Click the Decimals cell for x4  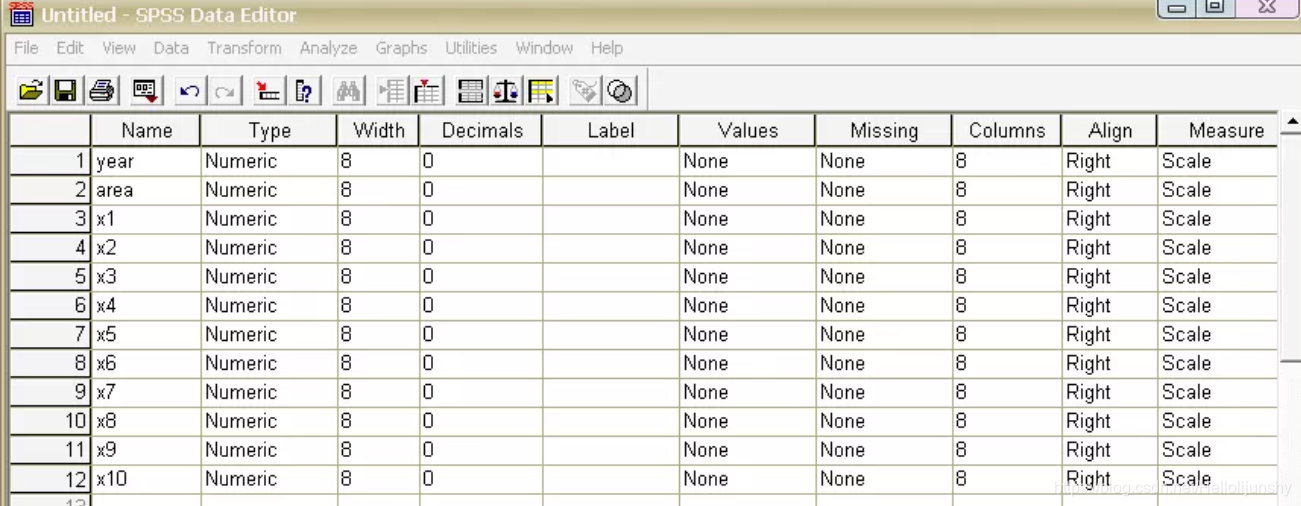(482, 306)
